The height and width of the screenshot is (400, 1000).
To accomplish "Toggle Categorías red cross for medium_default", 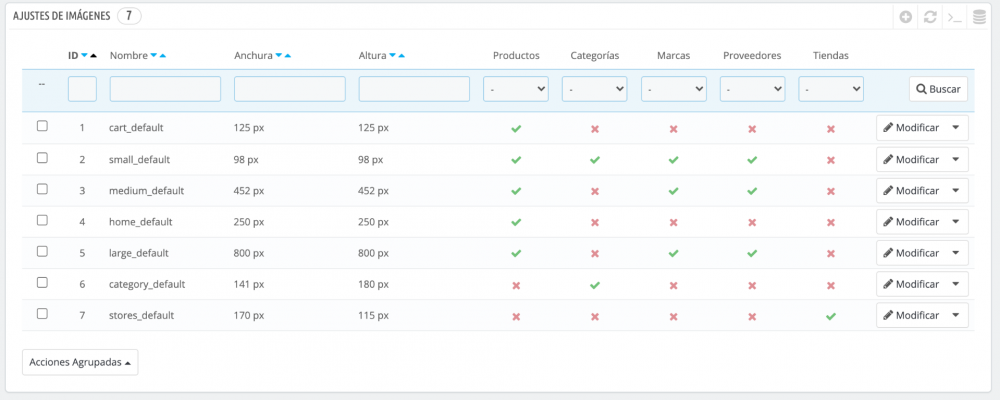I will 594,191.
